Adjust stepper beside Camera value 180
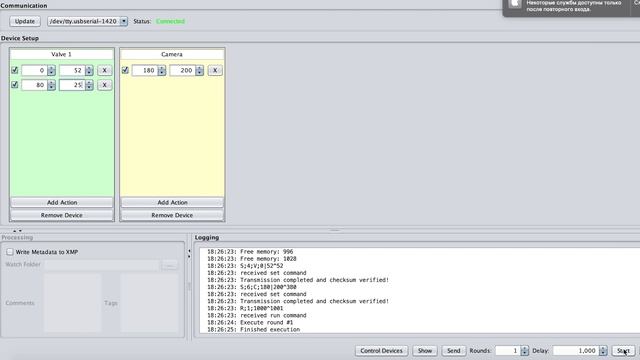Screen dimensions: 640x360 coord(162,70)
